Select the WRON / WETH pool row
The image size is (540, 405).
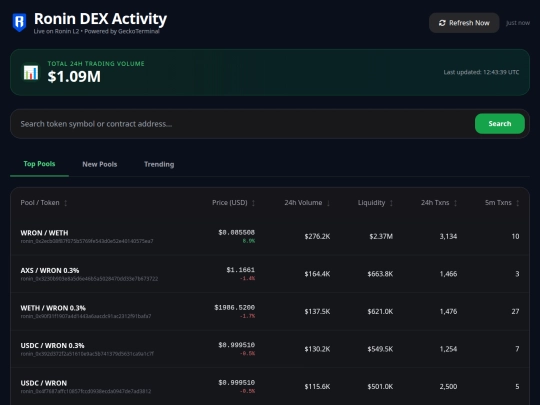[270, 236]
